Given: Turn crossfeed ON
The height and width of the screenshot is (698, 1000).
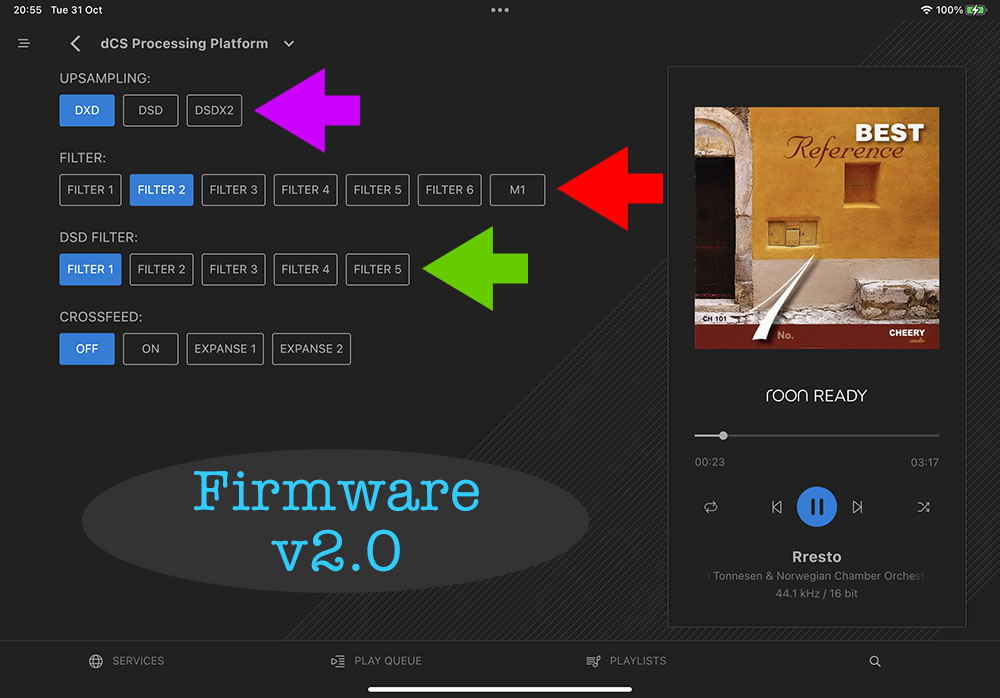Looking at the screenshot, I should pyautogui.click(x=151, y=349).
